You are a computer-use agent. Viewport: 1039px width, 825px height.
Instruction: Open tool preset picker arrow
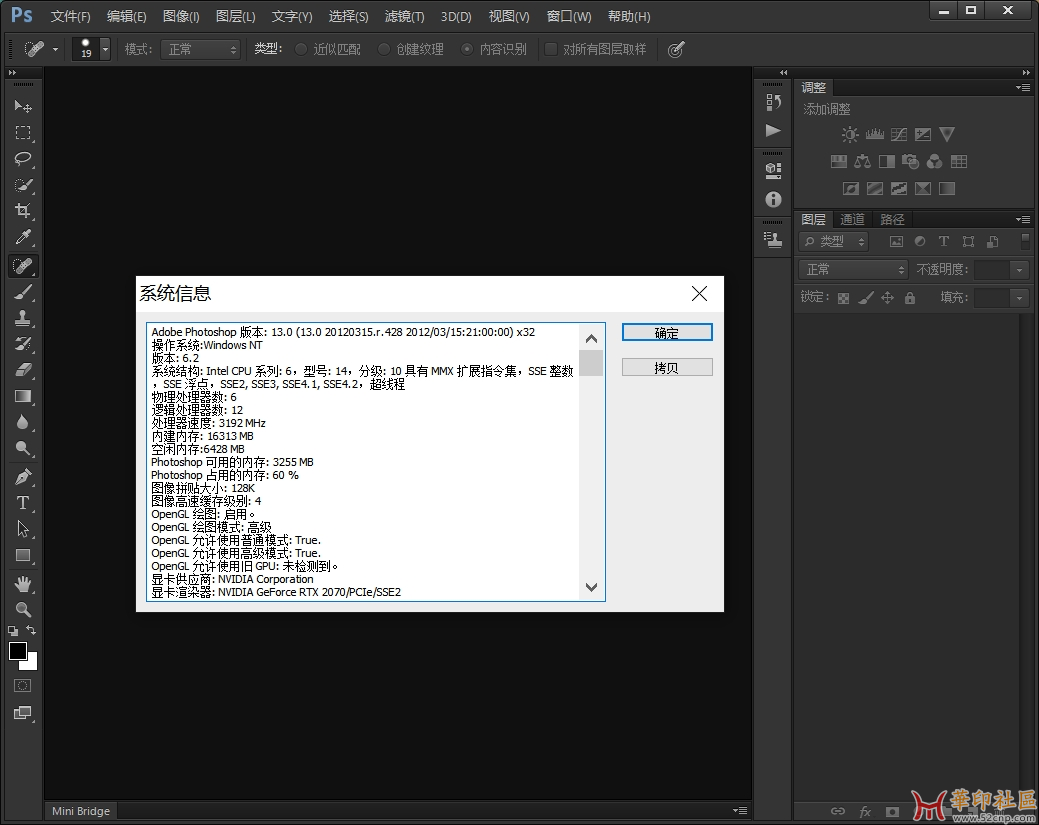pyautogui.click(x=55, y=50)
